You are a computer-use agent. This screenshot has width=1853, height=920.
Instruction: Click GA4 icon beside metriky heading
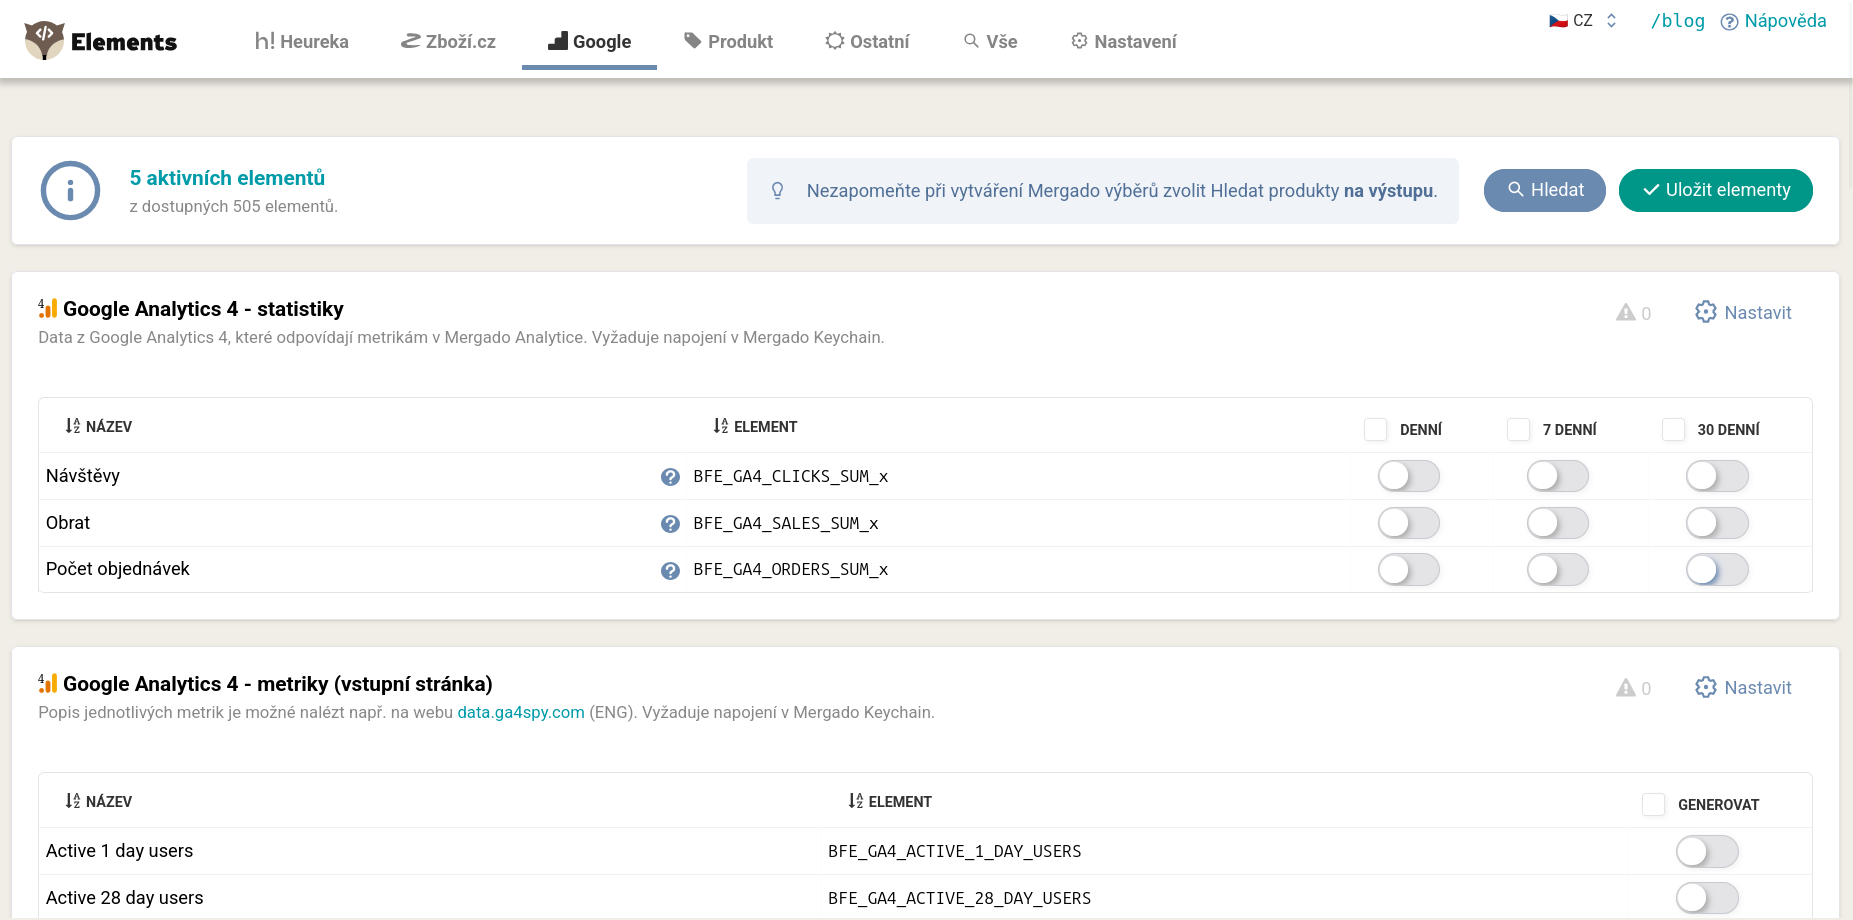click(x=48, y=683)
